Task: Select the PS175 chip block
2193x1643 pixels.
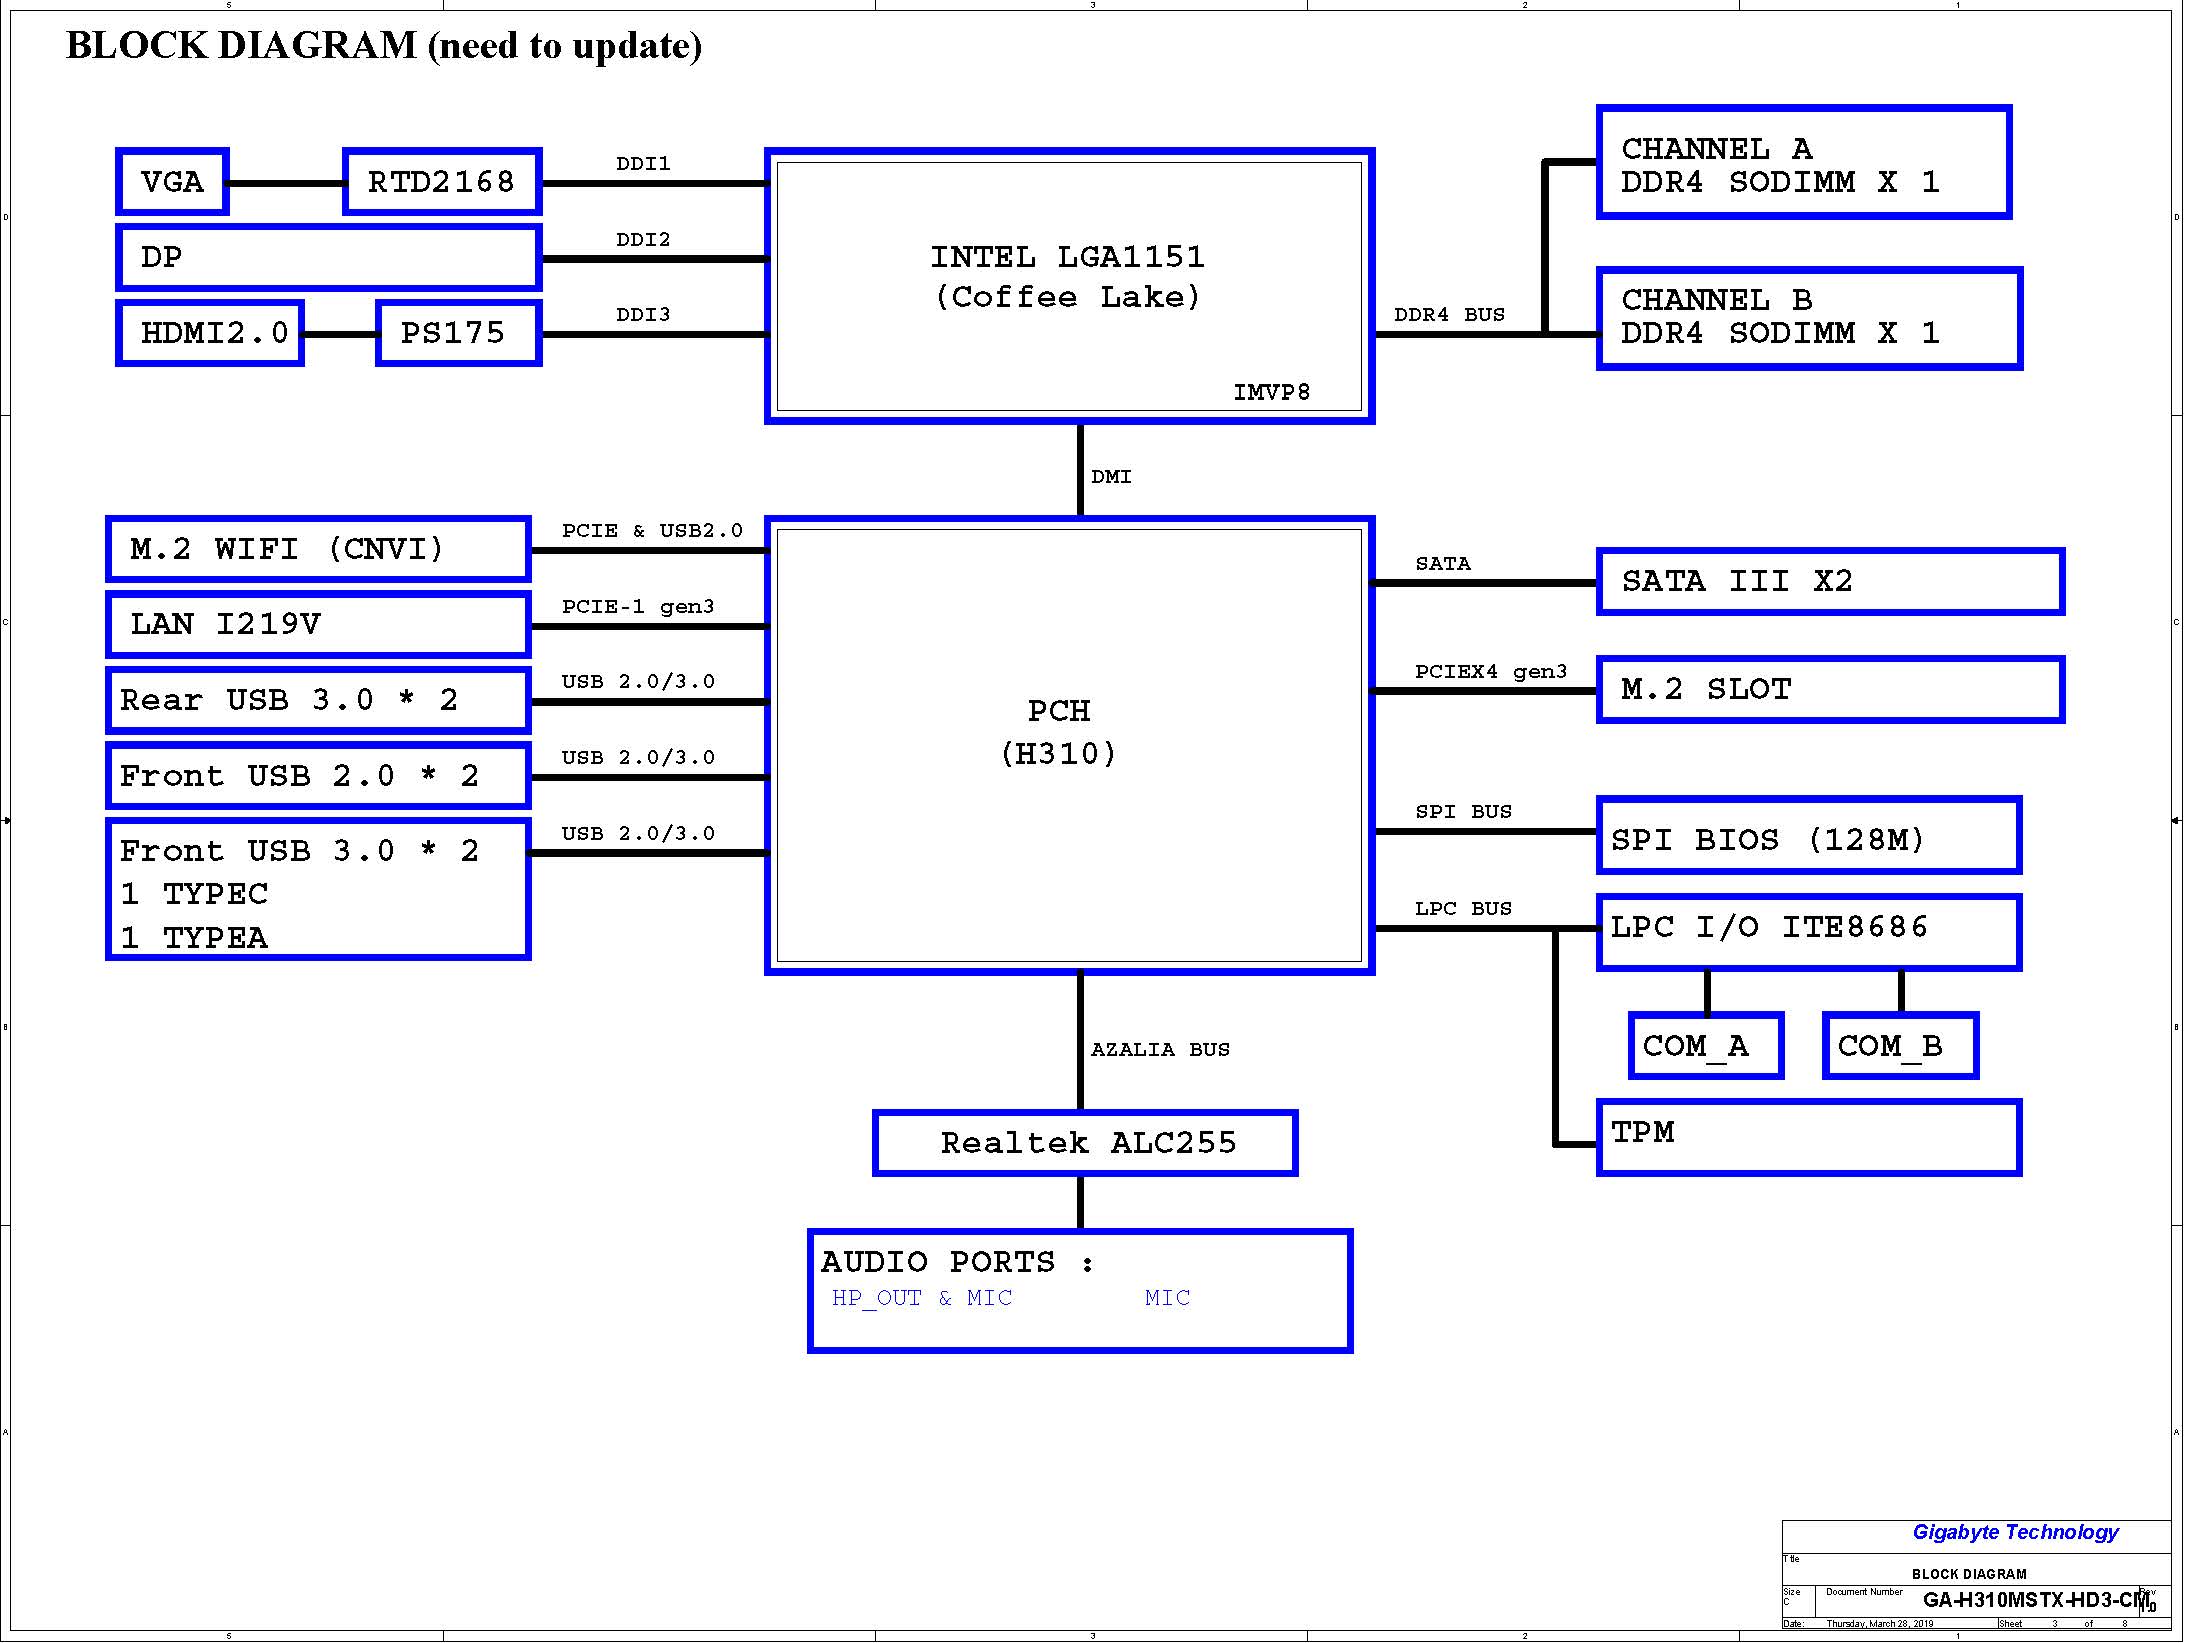Action: click(459, 333)
